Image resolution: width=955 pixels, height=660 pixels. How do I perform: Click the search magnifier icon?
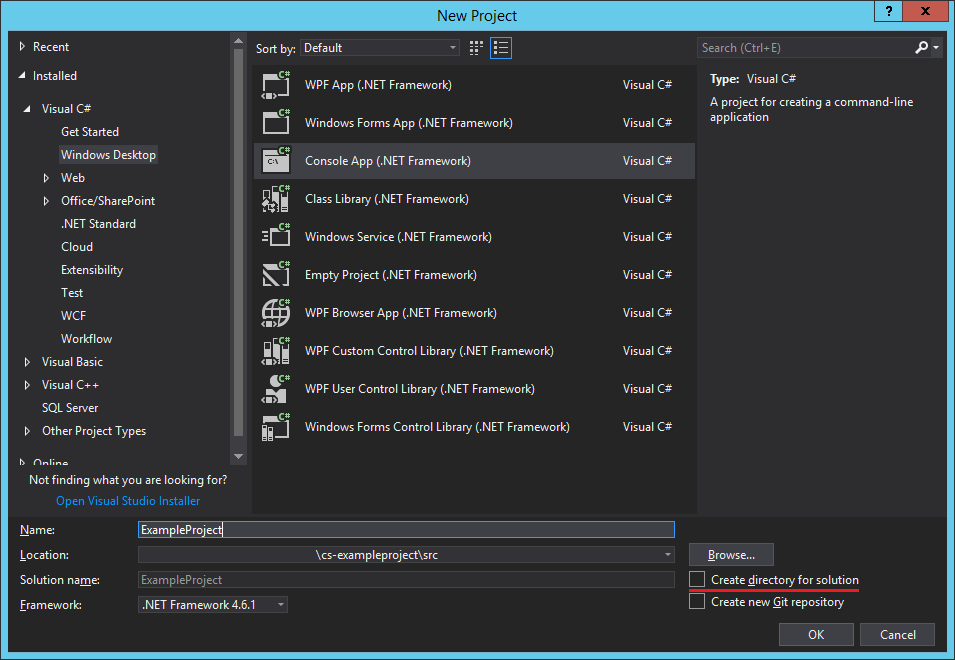point(921,47)
